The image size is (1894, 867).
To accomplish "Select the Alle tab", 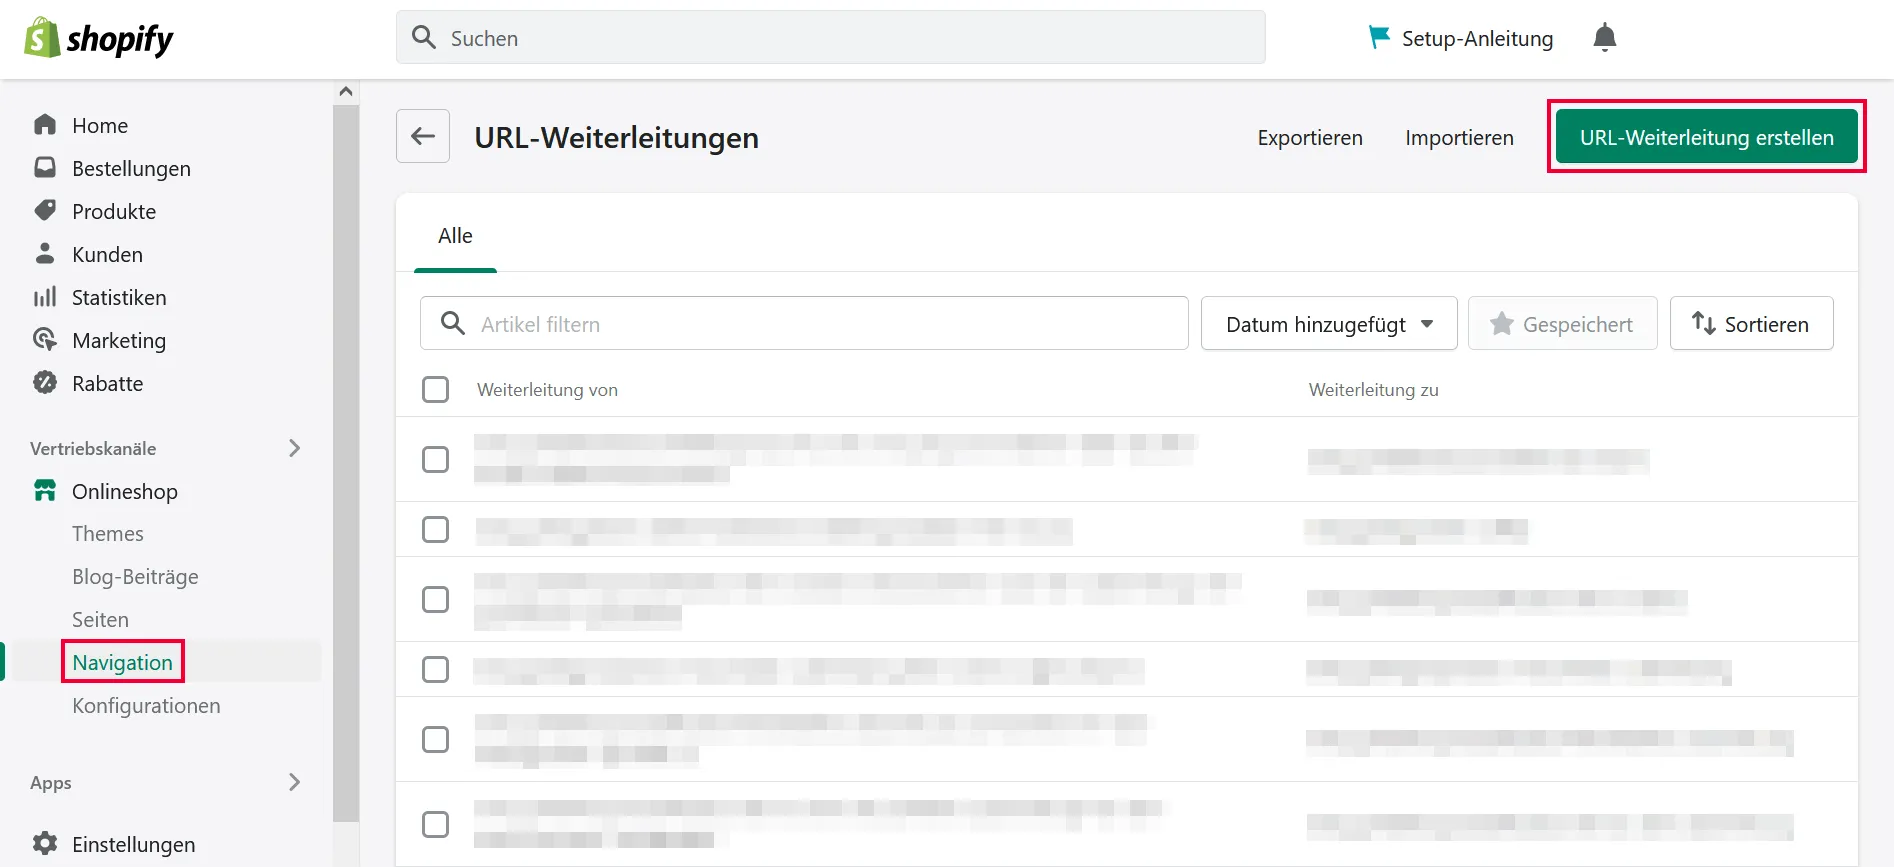I will [x=455, y=236].
